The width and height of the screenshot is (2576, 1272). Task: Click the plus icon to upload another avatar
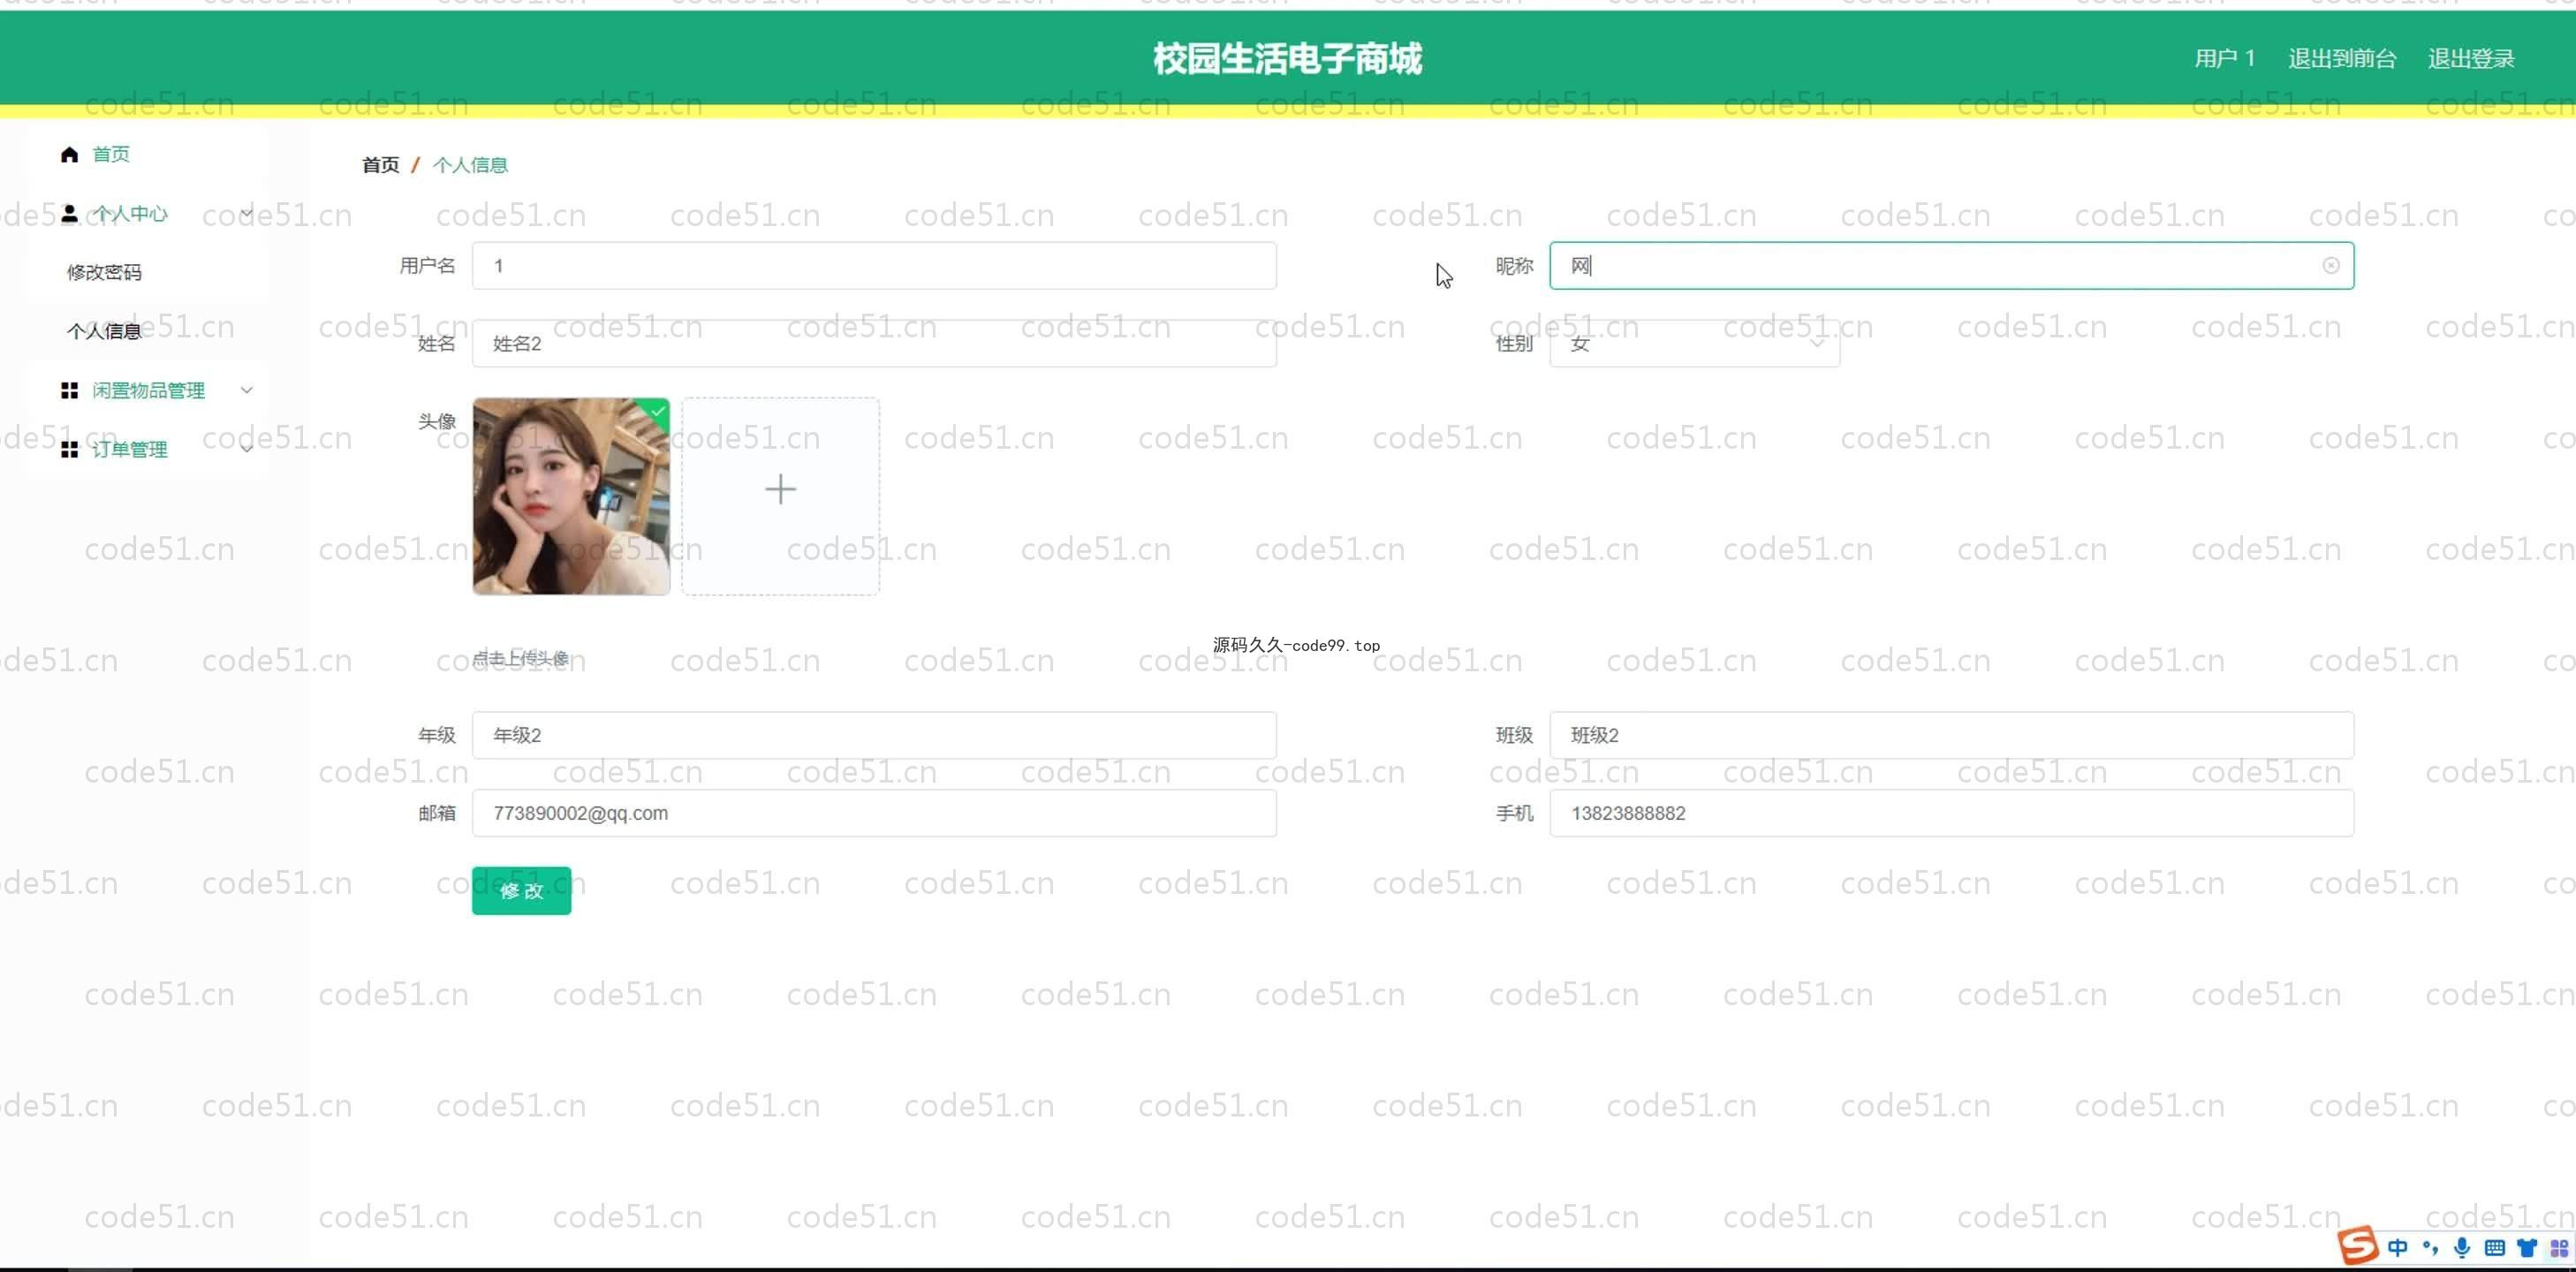click(780, 489)
